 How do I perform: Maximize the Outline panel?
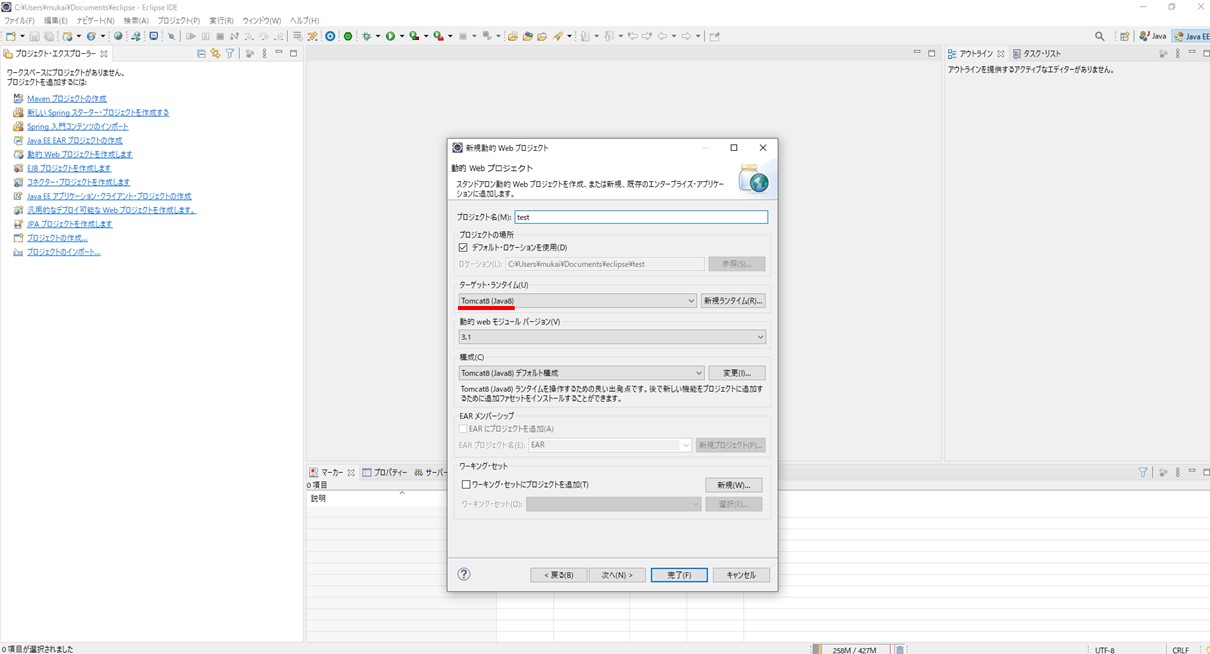[x=1206, y=53]
